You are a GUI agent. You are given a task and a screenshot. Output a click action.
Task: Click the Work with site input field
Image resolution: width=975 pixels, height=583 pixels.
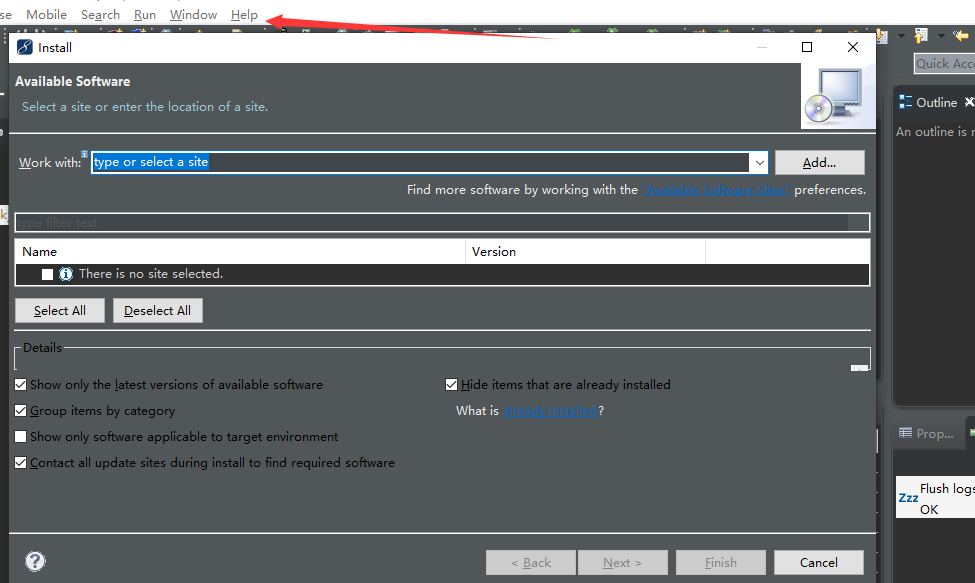(420, 162)
